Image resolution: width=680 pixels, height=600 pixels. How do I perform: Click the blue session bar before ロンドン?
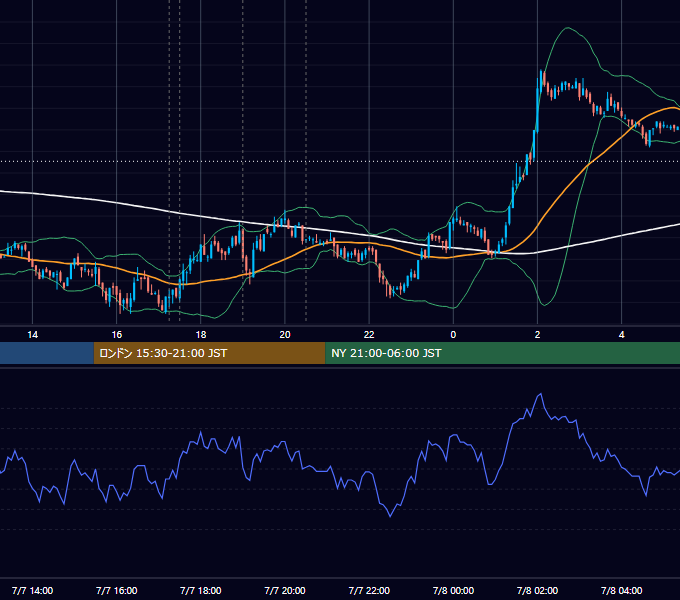pos(47,353)
